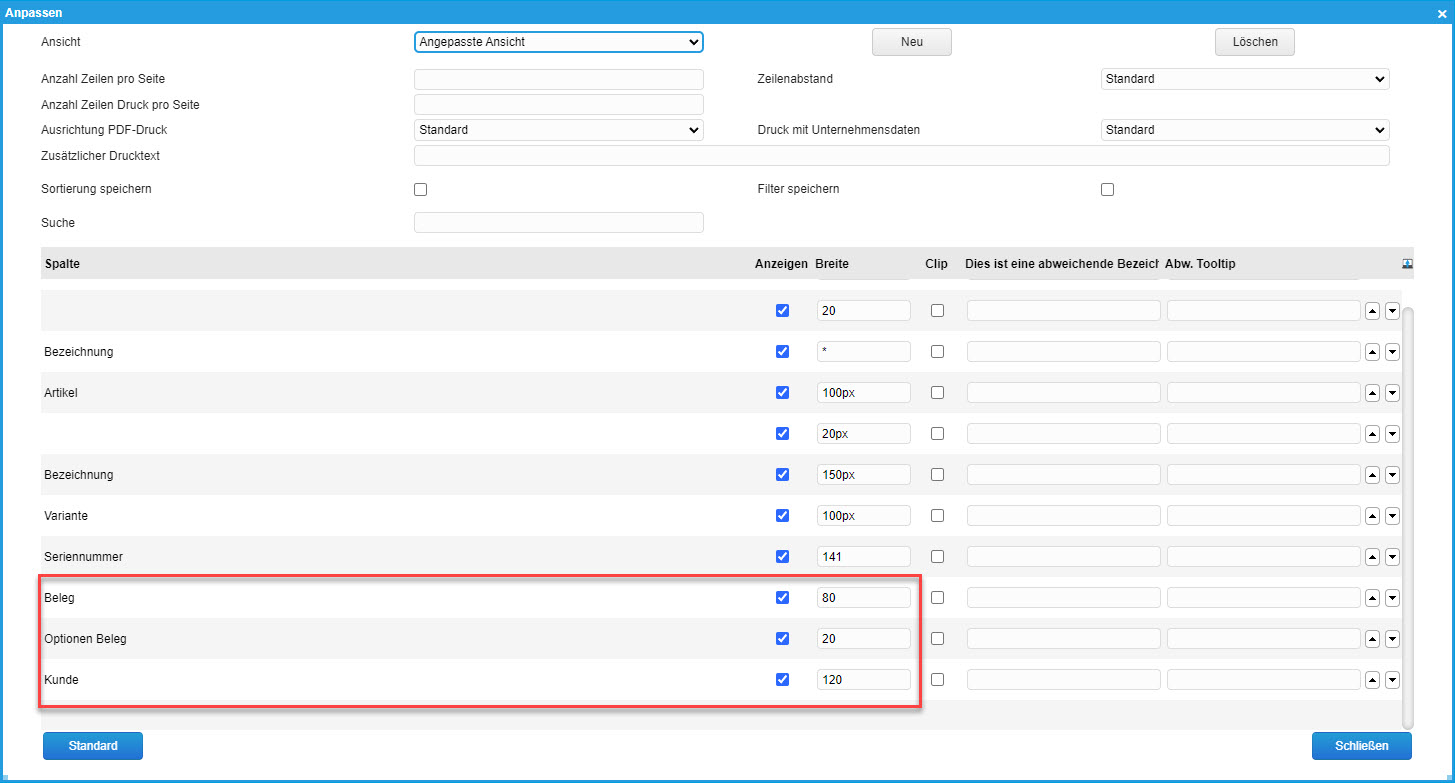Open the Druck mit Unternehmensdaten dropdown
Image resolution: width=1455 pixels, height=783 pixels.
click(1244, 130)
